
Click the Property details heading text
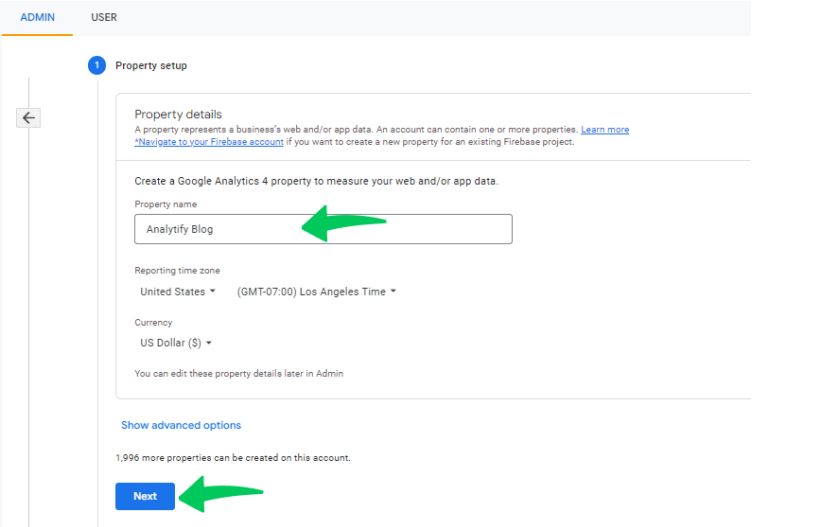(178, 114)
